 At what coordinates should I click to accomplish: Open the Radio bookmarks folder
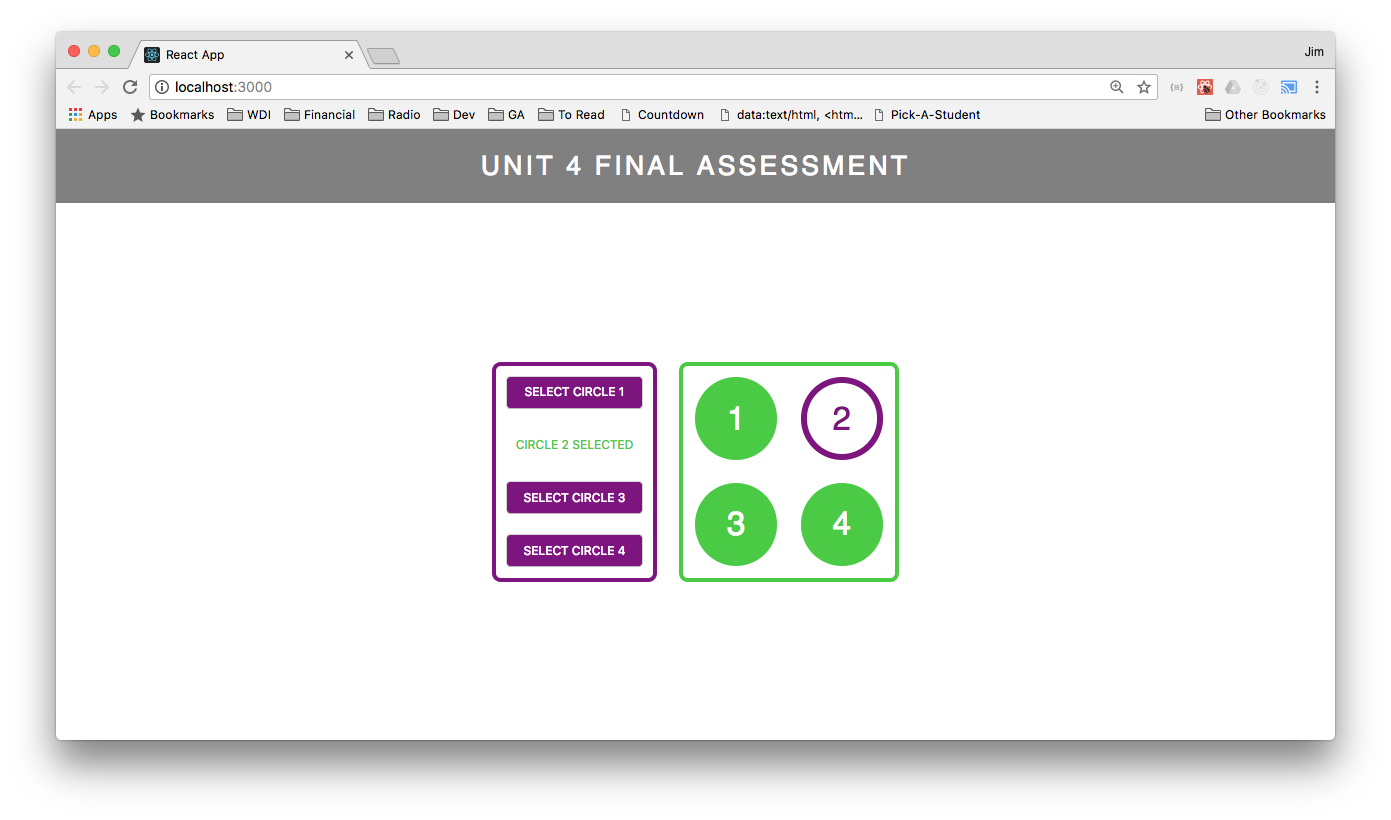click(394, 115)
